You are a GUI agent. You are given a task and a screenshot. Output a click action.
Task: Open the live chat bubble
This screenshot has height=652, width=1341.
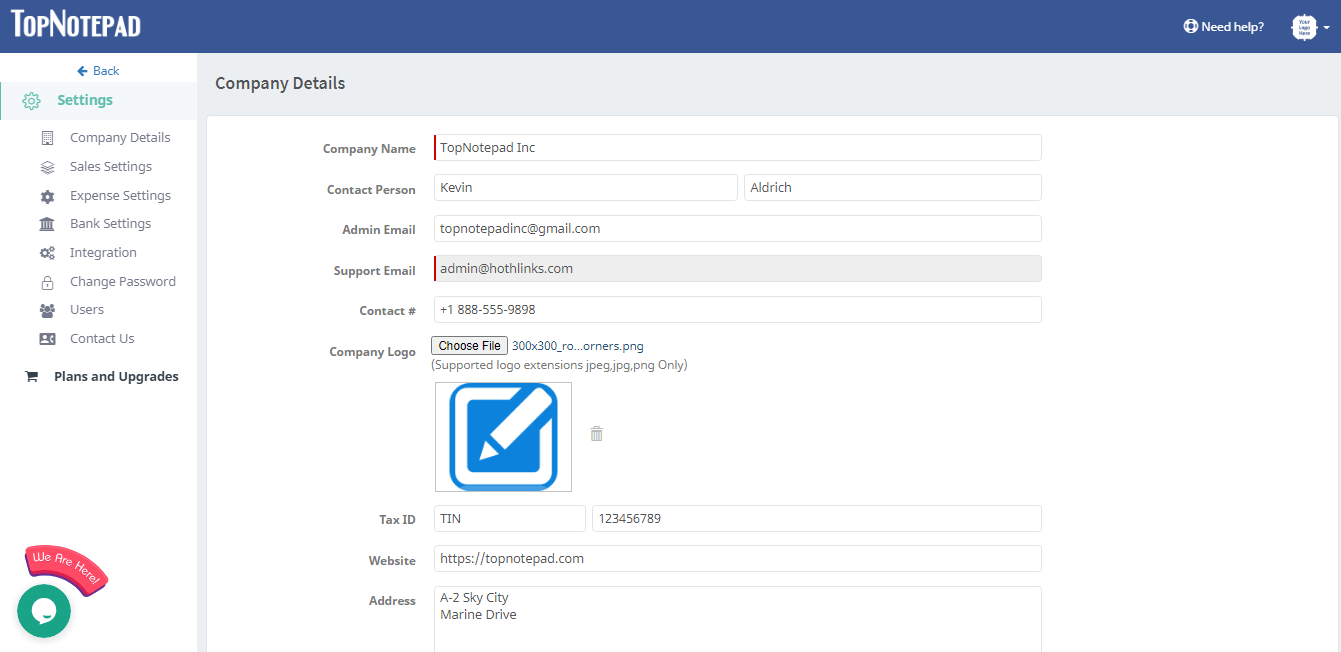click(x=44, y=611)
